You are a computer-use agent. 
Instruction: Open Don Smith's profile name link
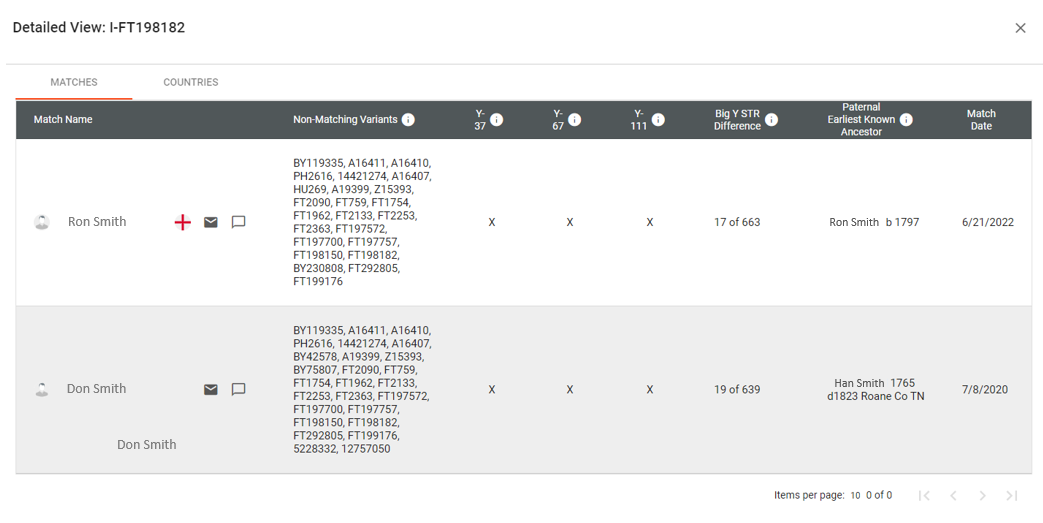tap(96, 389)
